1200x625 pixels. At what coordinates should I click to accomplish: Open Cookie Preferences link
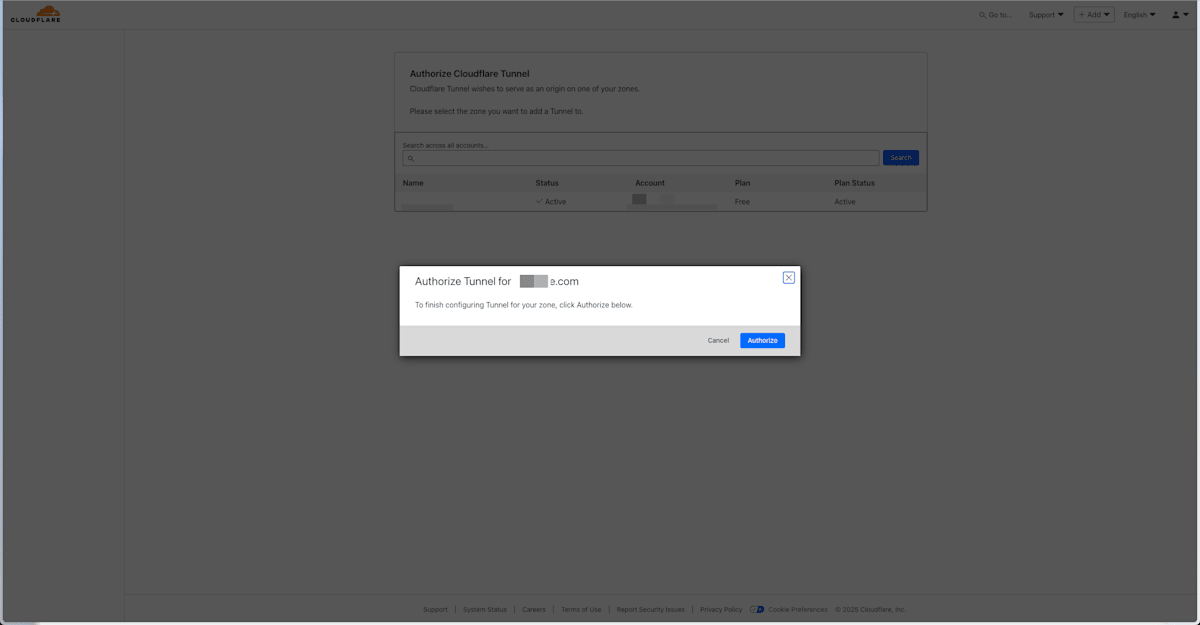(797, 609)
